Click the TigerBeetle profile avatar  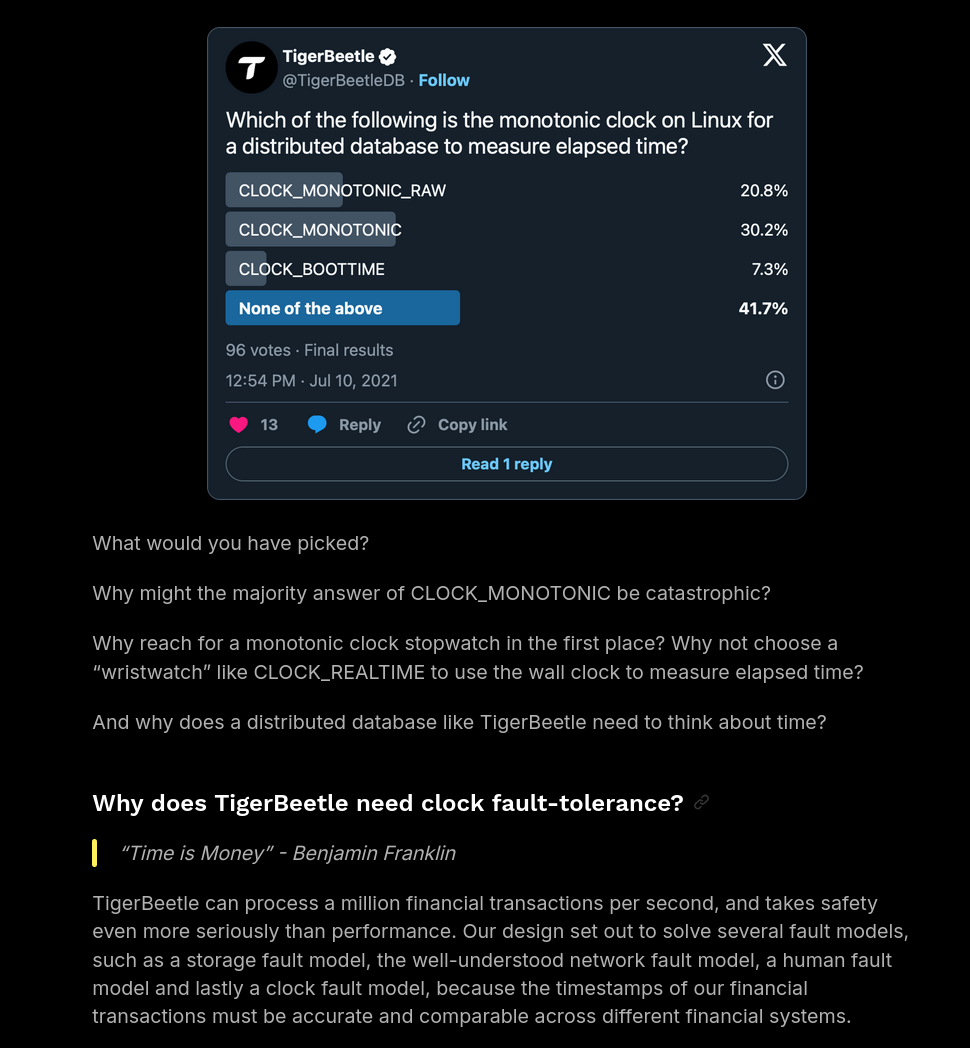pos(251,67)
